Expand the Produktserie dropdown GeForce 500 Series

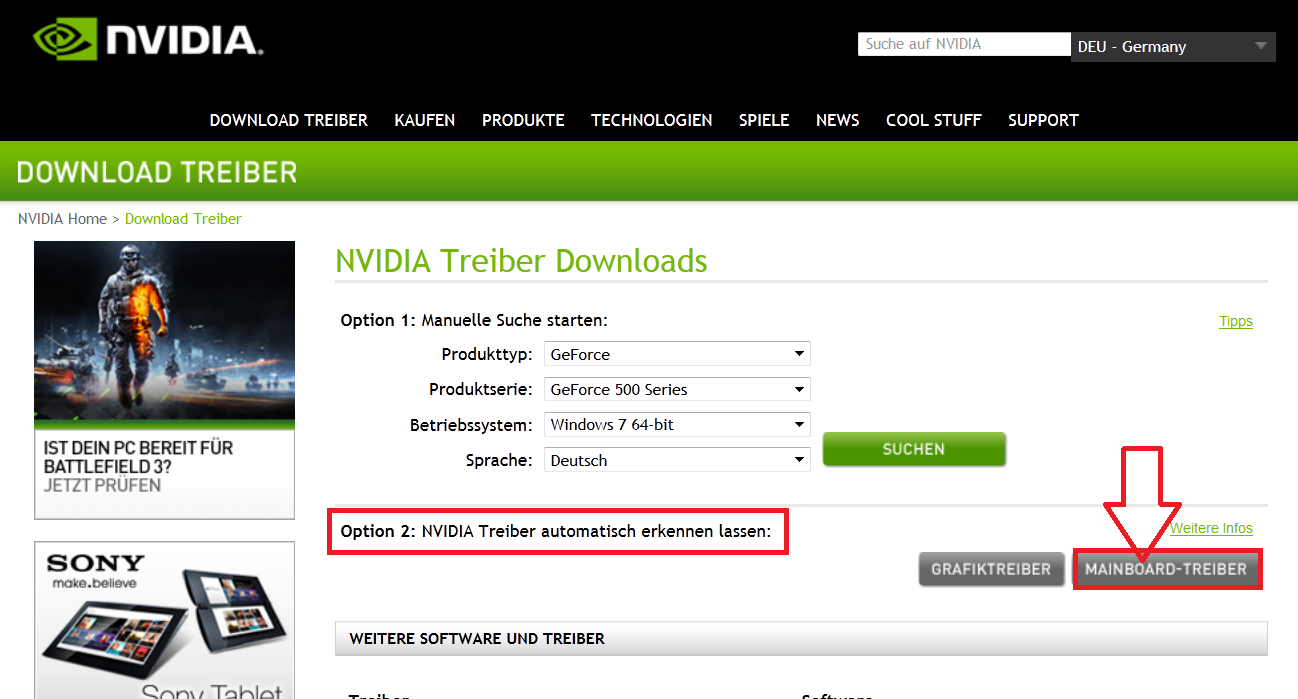coord(677,389)
